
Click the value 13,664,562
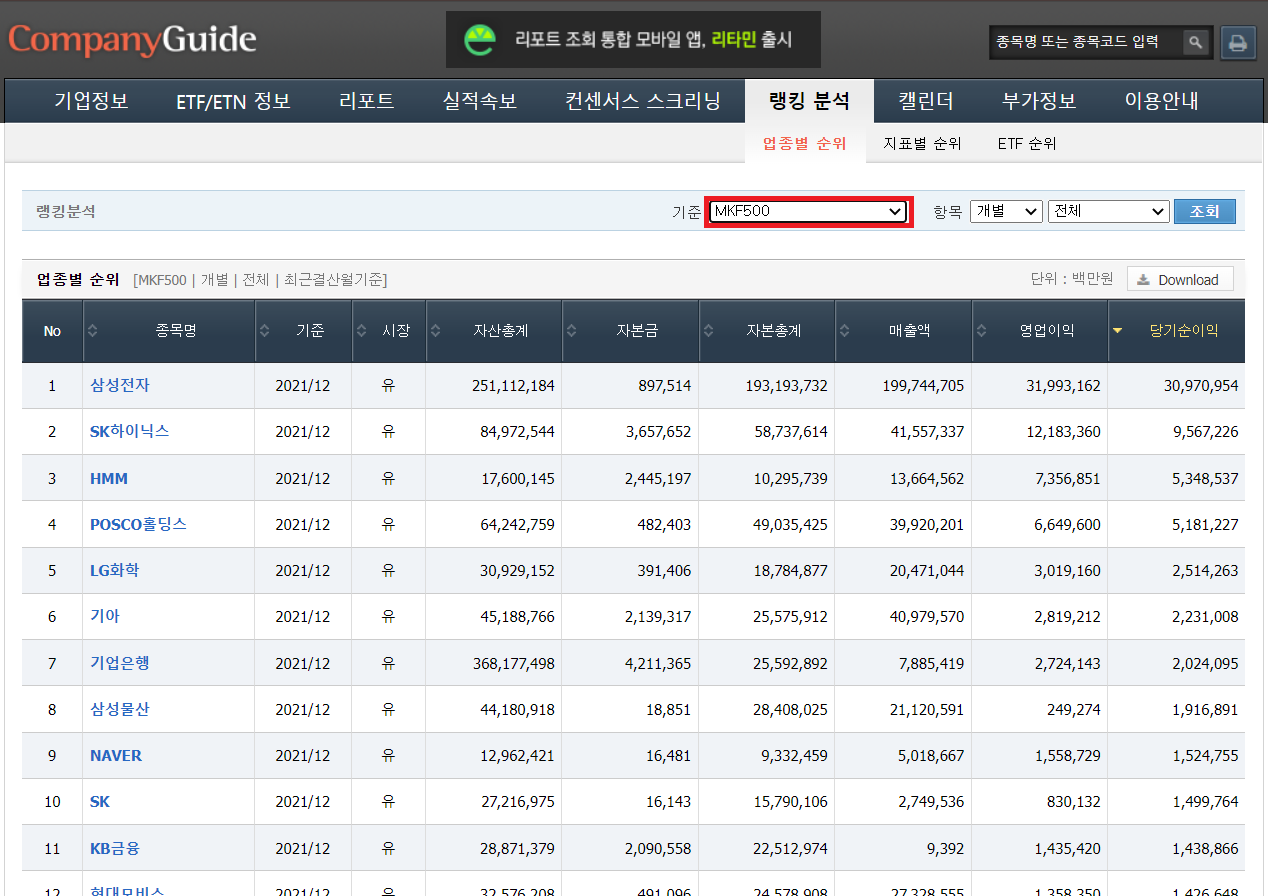[x=927, y=478]
